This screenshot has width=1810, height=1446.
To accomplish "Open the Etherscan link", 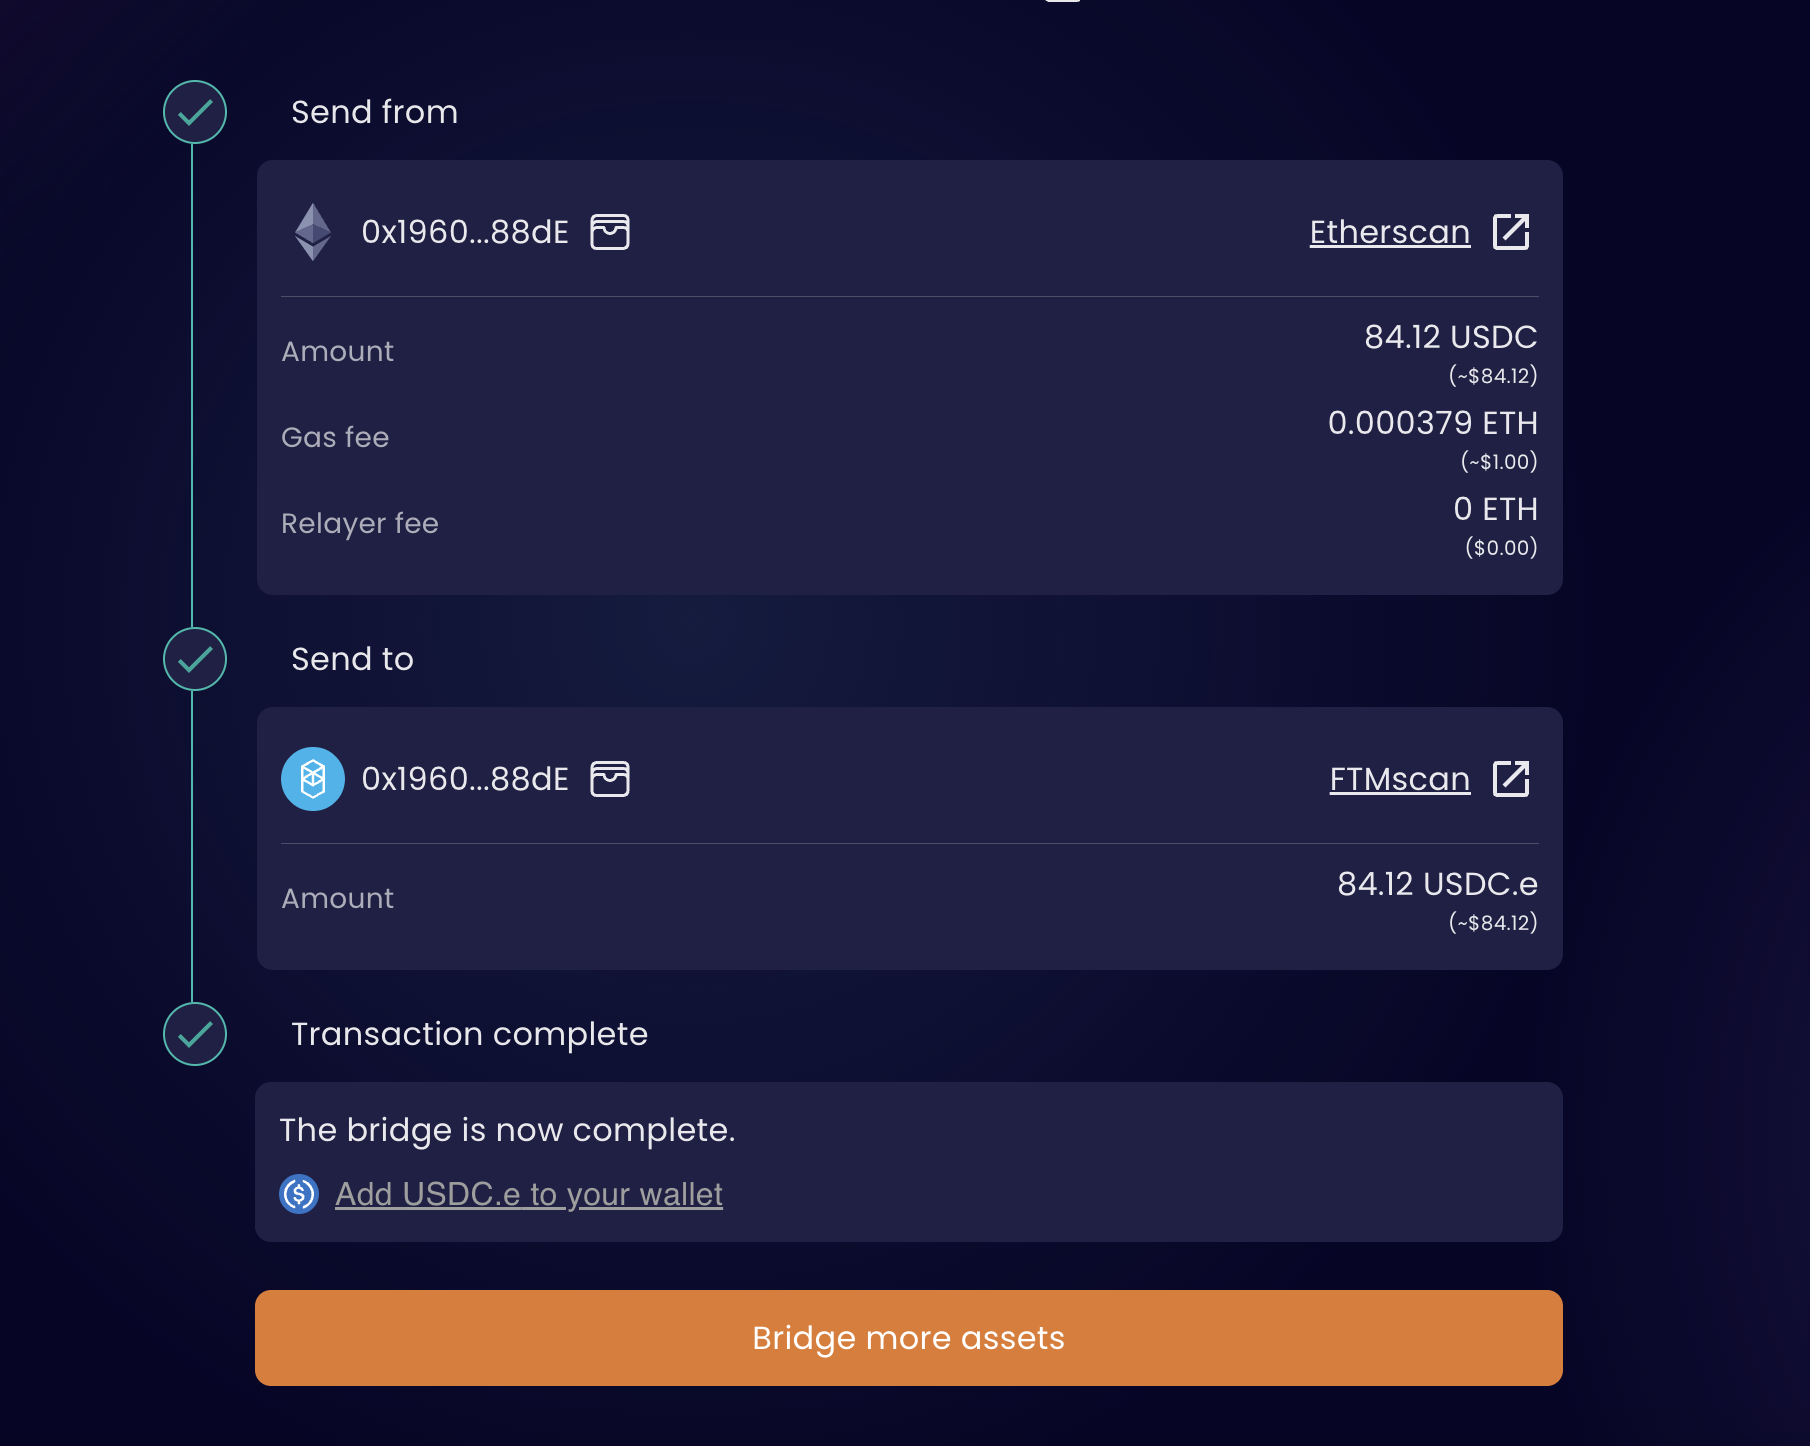I will coord(1390,232).
